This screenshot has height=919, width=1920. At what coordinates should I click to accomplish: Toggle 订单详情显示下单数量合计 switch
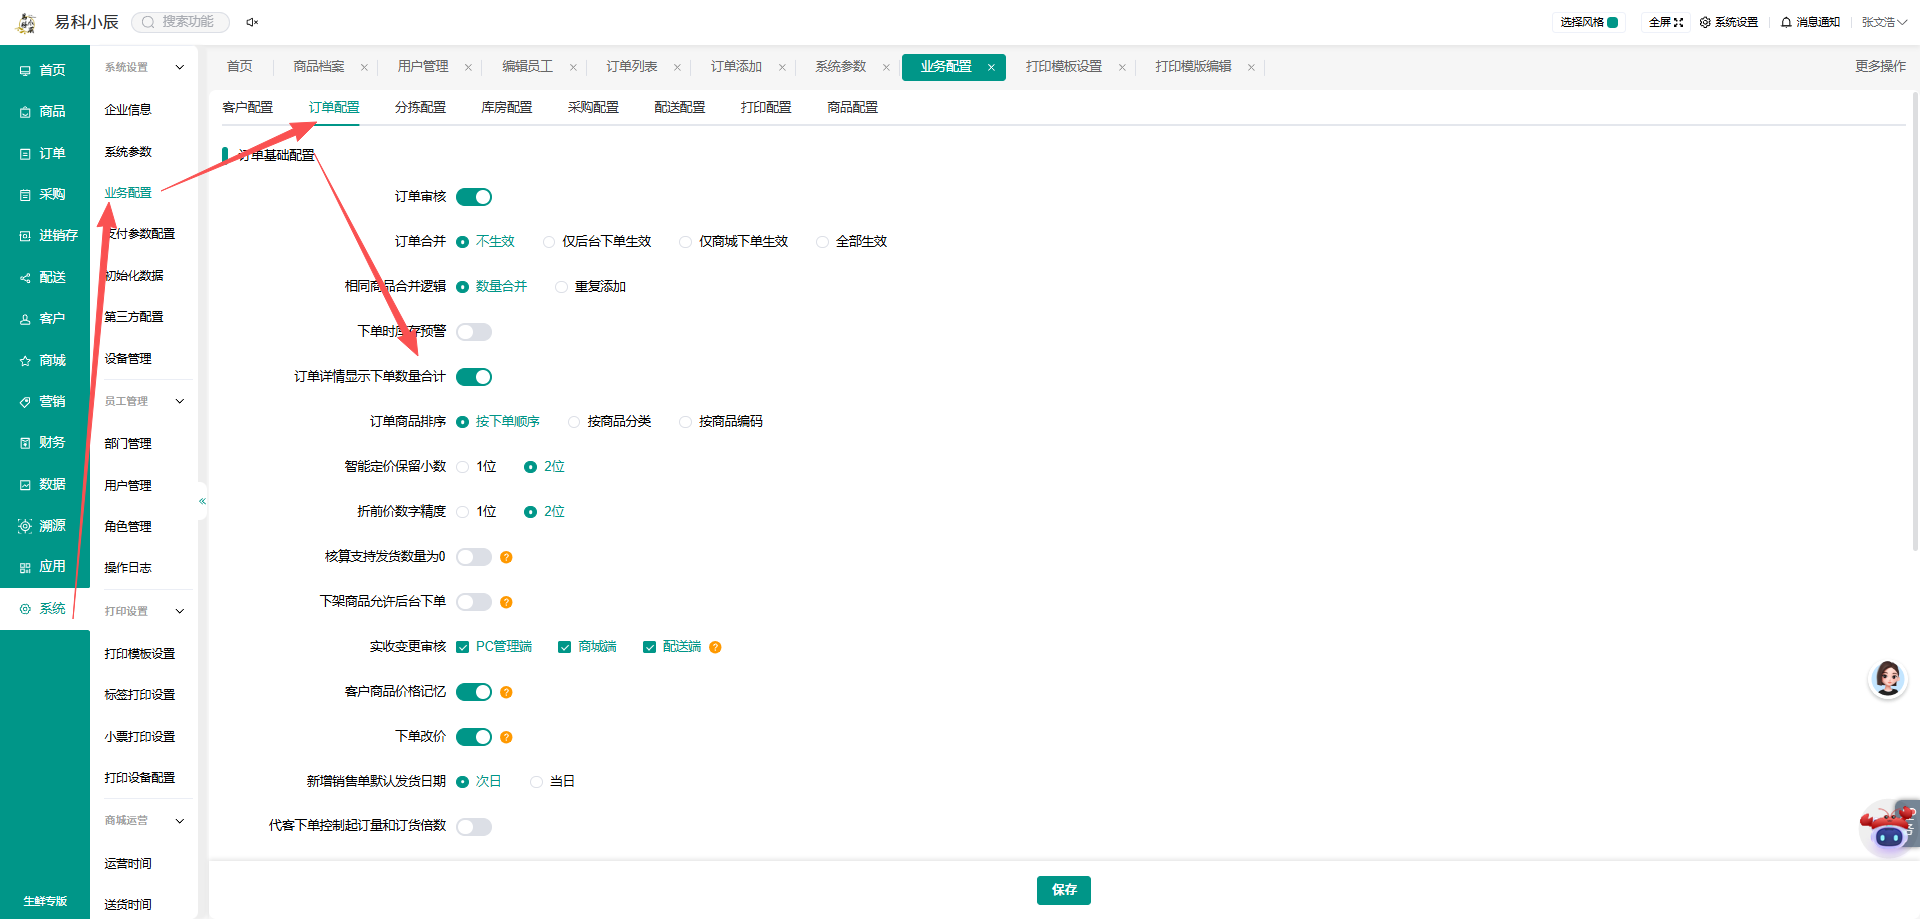tap(474, 377)
